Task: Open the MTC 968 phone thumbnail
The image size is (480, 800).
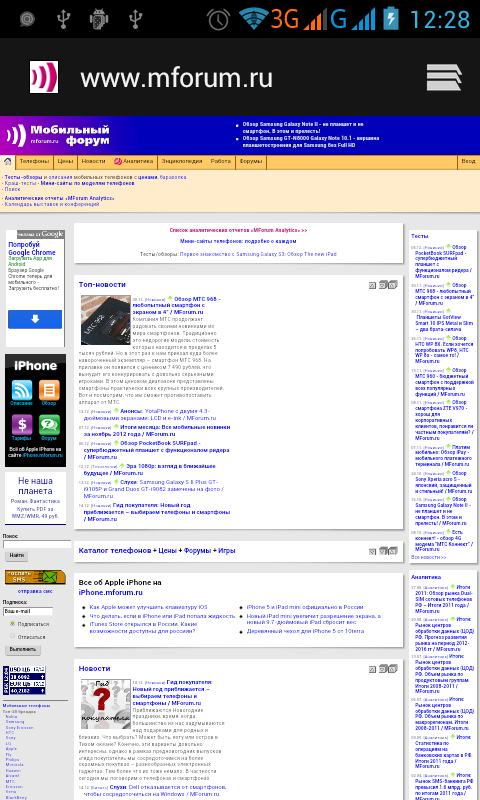Action: [x=106, y=320]
